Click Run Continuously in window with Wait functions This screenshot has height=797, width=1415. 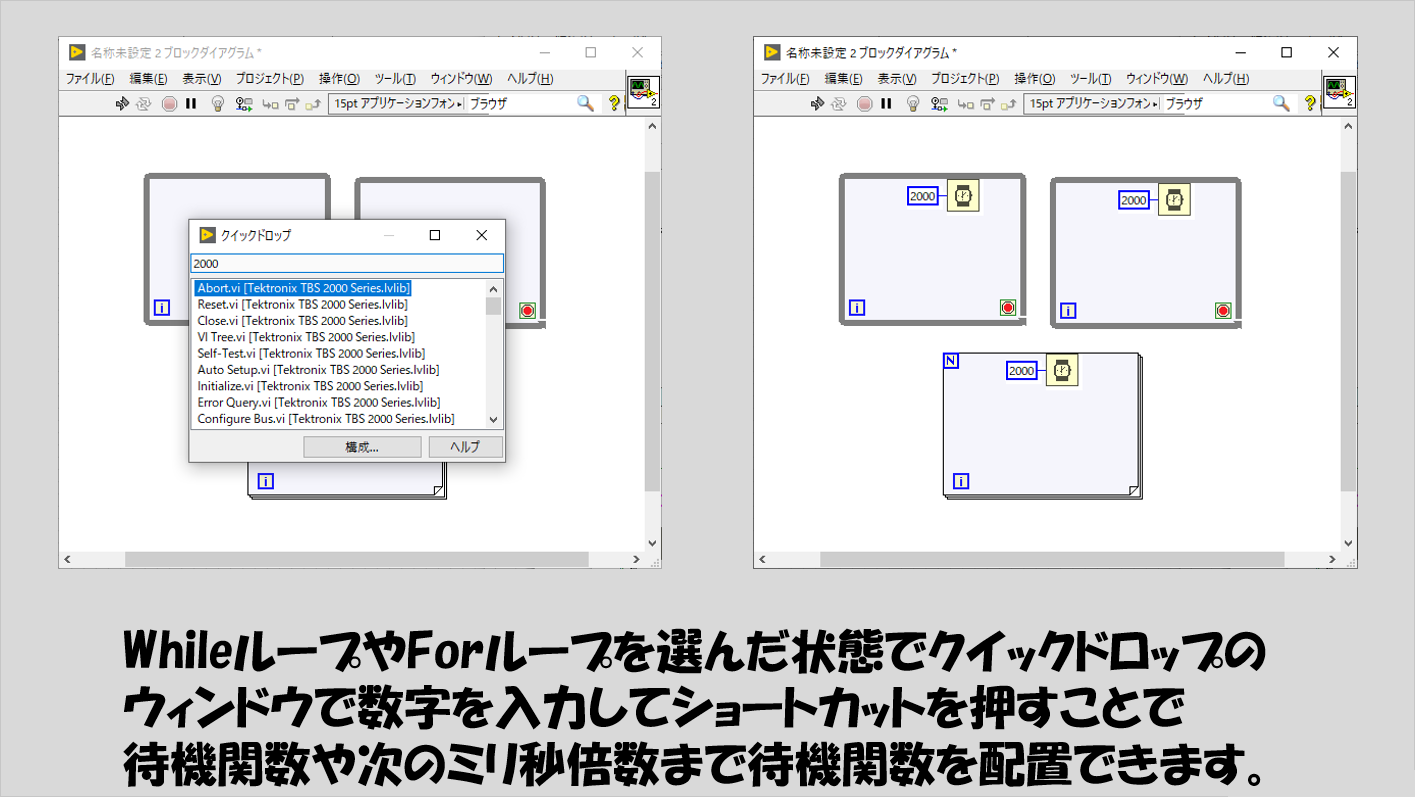[x=840, y=103]
